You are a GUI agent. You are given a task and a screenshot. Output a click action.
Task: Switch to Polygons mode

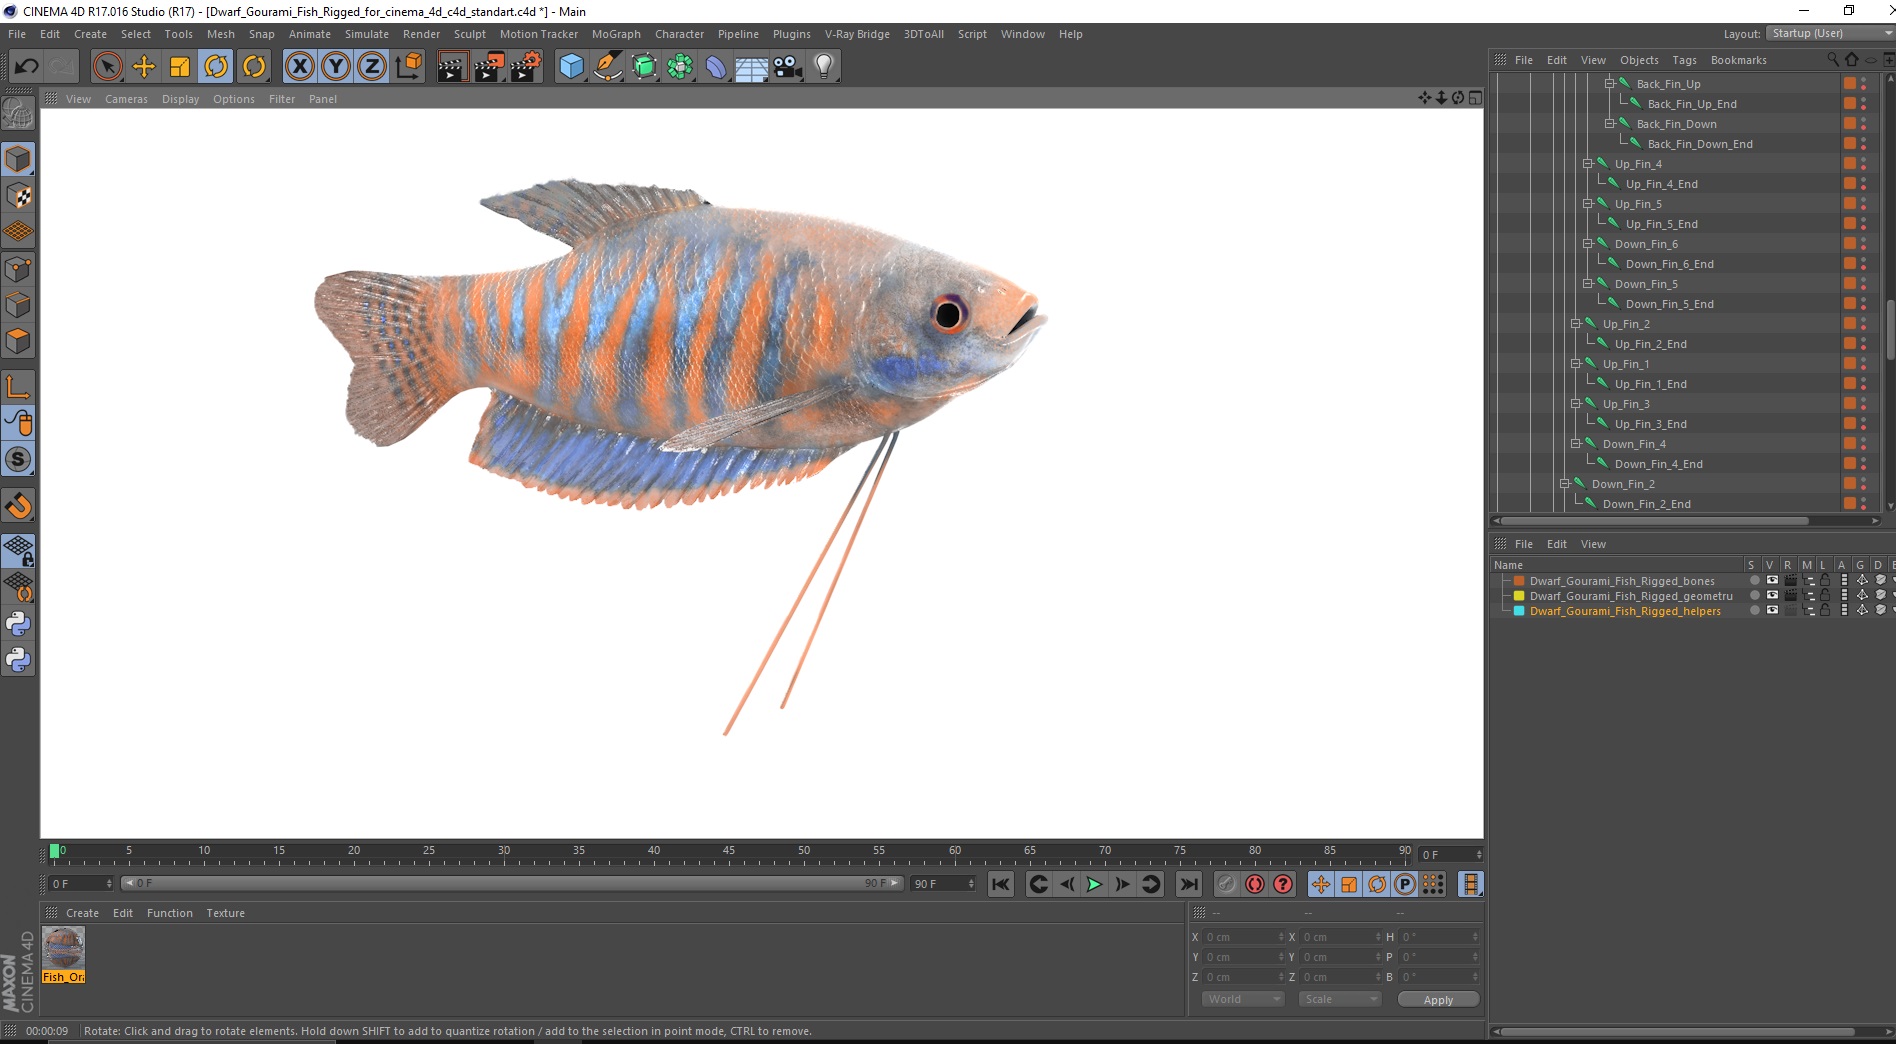18,340
